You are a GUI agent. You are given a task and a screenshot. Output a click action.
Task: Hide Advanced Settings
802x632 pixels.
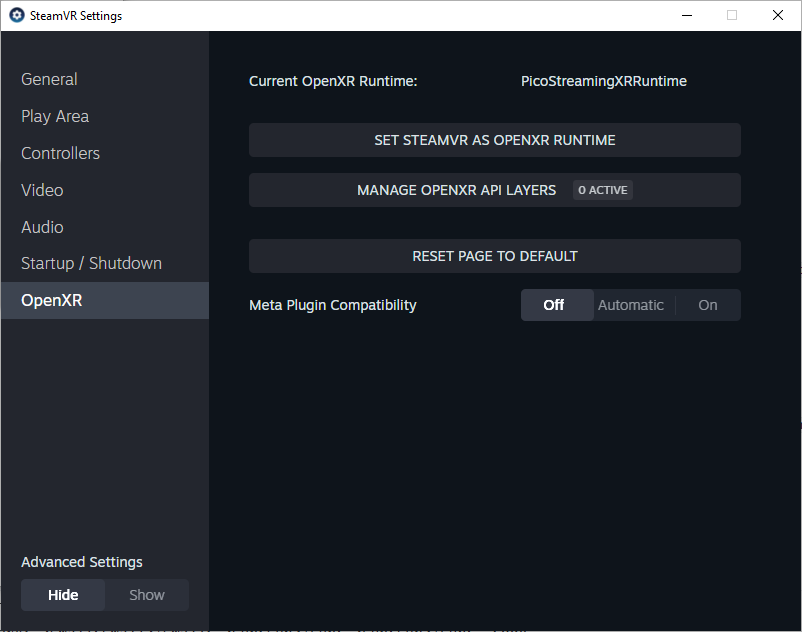point(63,595)
